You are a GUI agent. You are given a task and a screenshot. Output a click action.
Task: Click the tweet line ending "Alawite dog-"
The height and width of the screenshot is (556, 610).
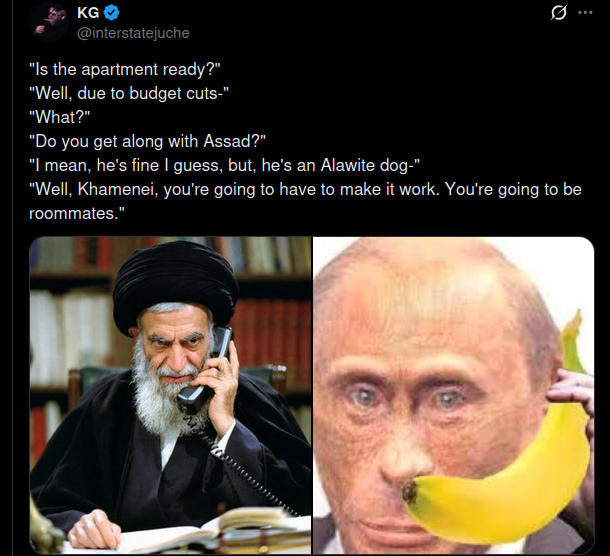click(x=225, y=165)
